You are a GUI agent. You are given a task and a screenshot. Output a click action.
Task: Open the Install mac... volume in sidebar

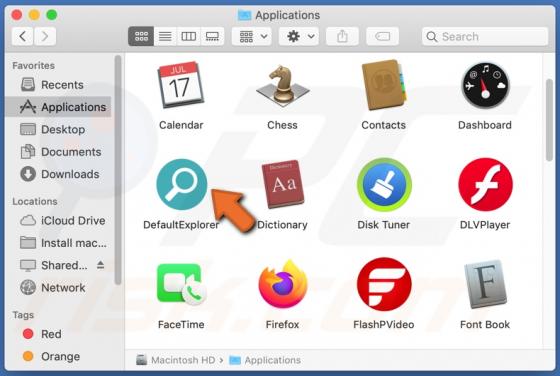(x=58, y=243)
